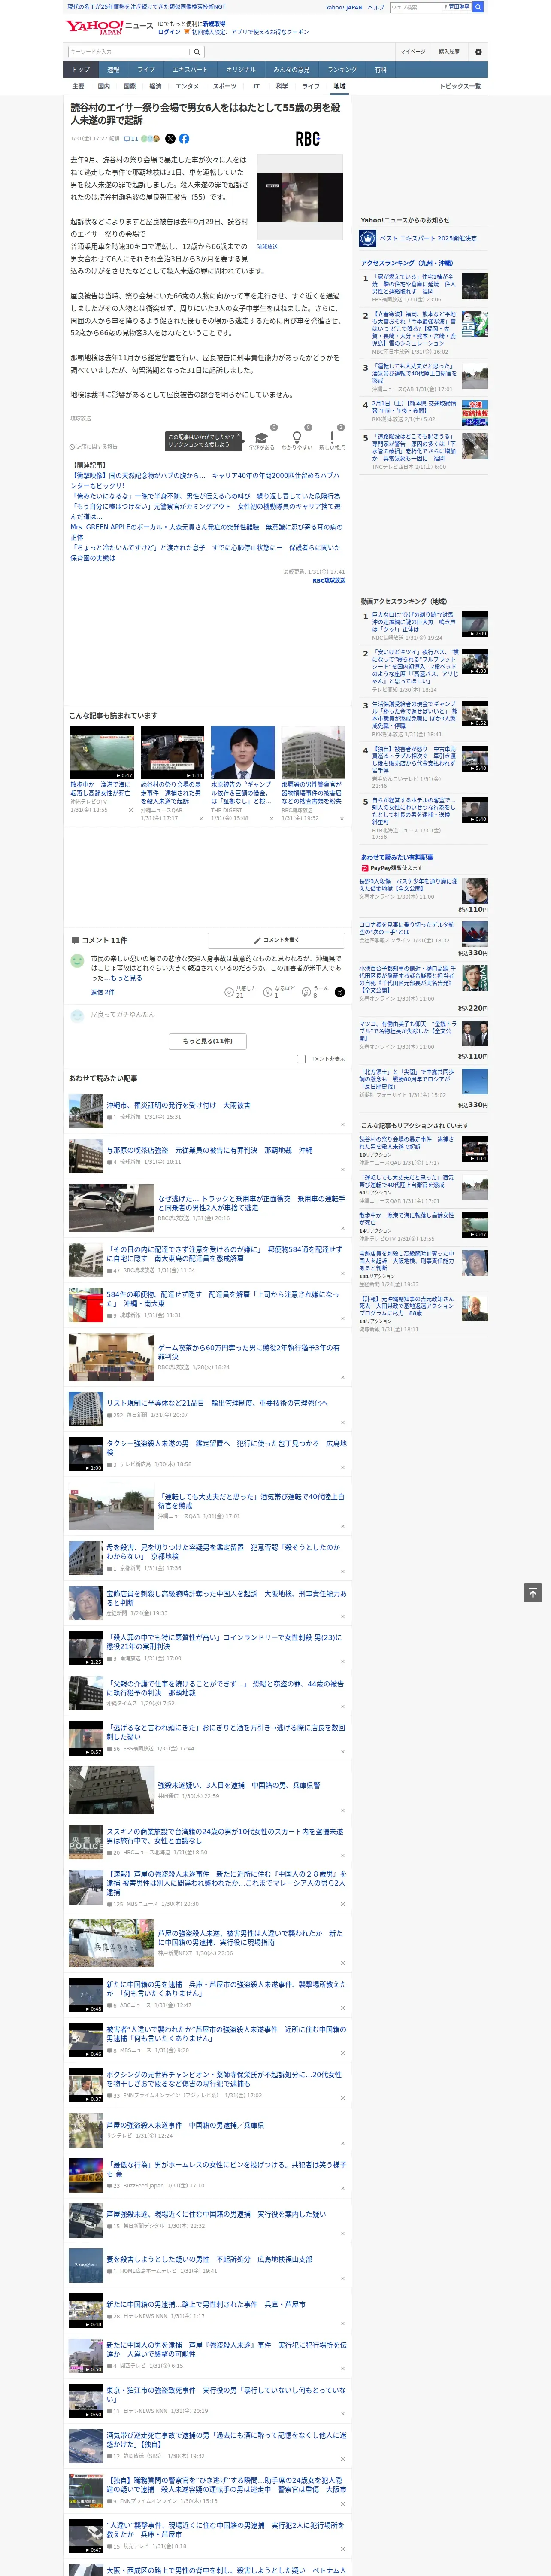Open the 水原被告の「ギャンブル依存」recommended thumbnail
The image size is (551, 2576).
tap(242, 753)
